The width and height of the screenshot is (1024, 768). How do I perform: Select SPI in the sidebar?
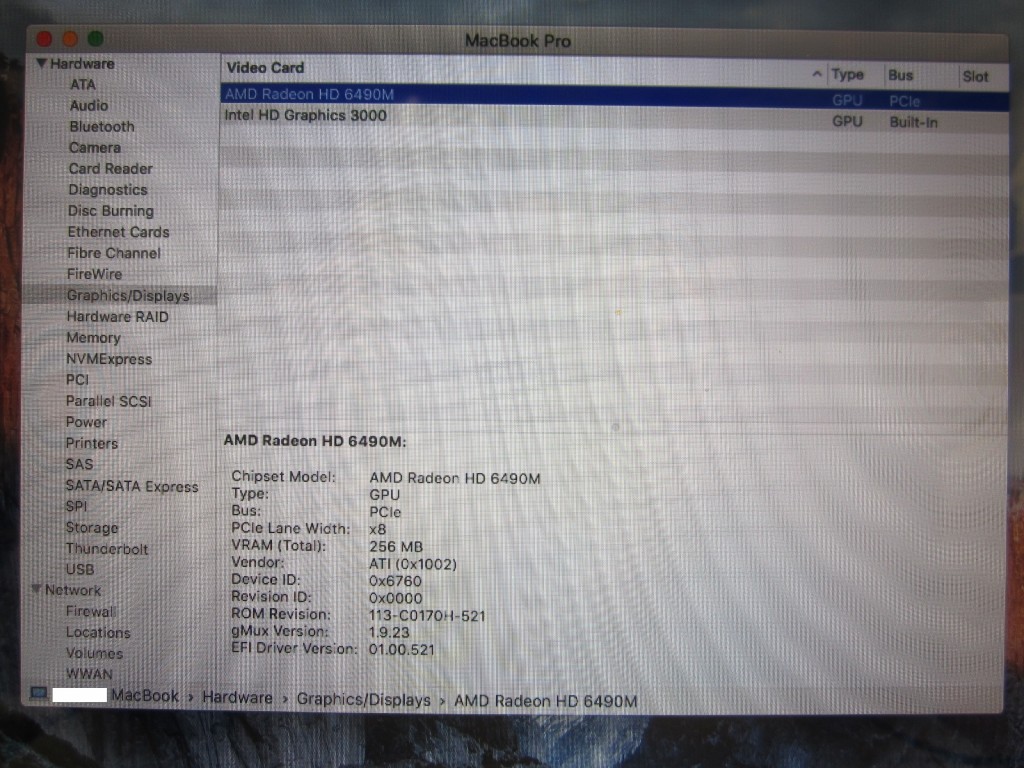[x=76, y=506]
